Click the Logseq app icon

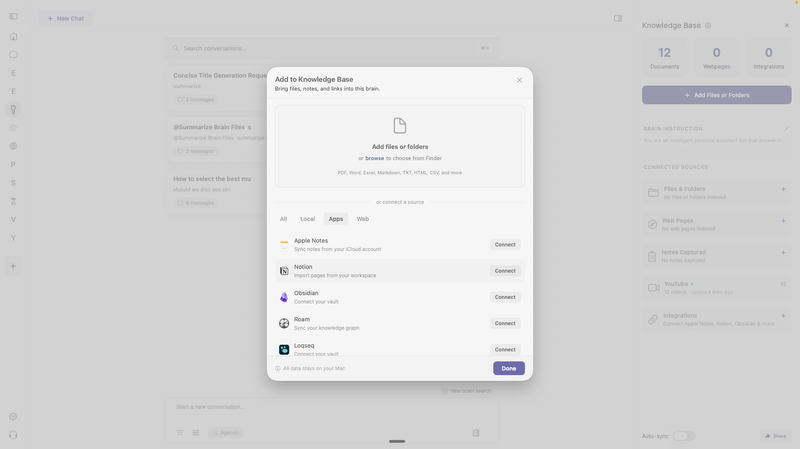click(284, 350)
